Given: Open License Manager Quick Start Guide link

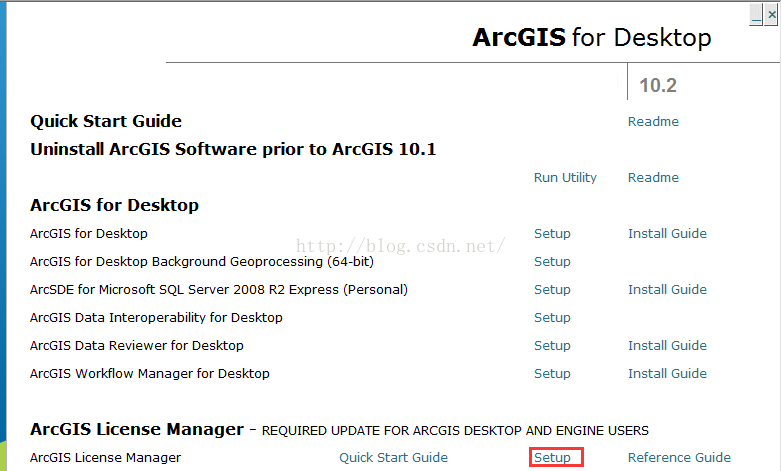Looking at the screenshot, I should coord(393,458).
